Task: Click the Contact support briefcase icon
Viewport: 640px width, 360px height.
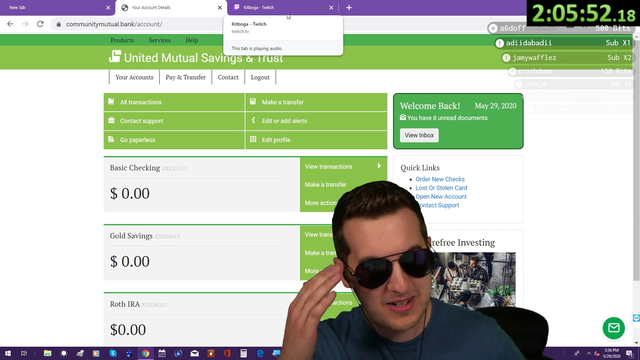Action: [111, 120]
